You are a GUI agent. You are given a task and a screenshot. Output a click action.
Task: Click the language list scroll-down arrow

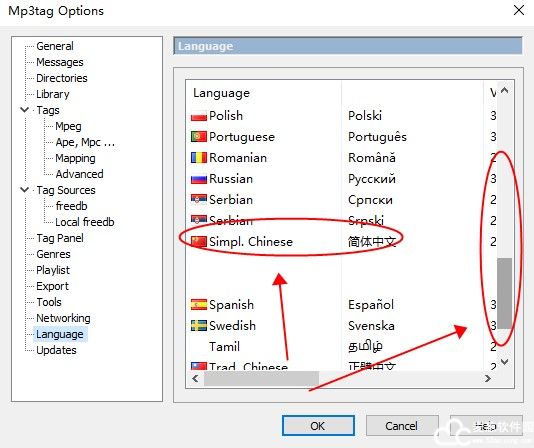(505, 362)
